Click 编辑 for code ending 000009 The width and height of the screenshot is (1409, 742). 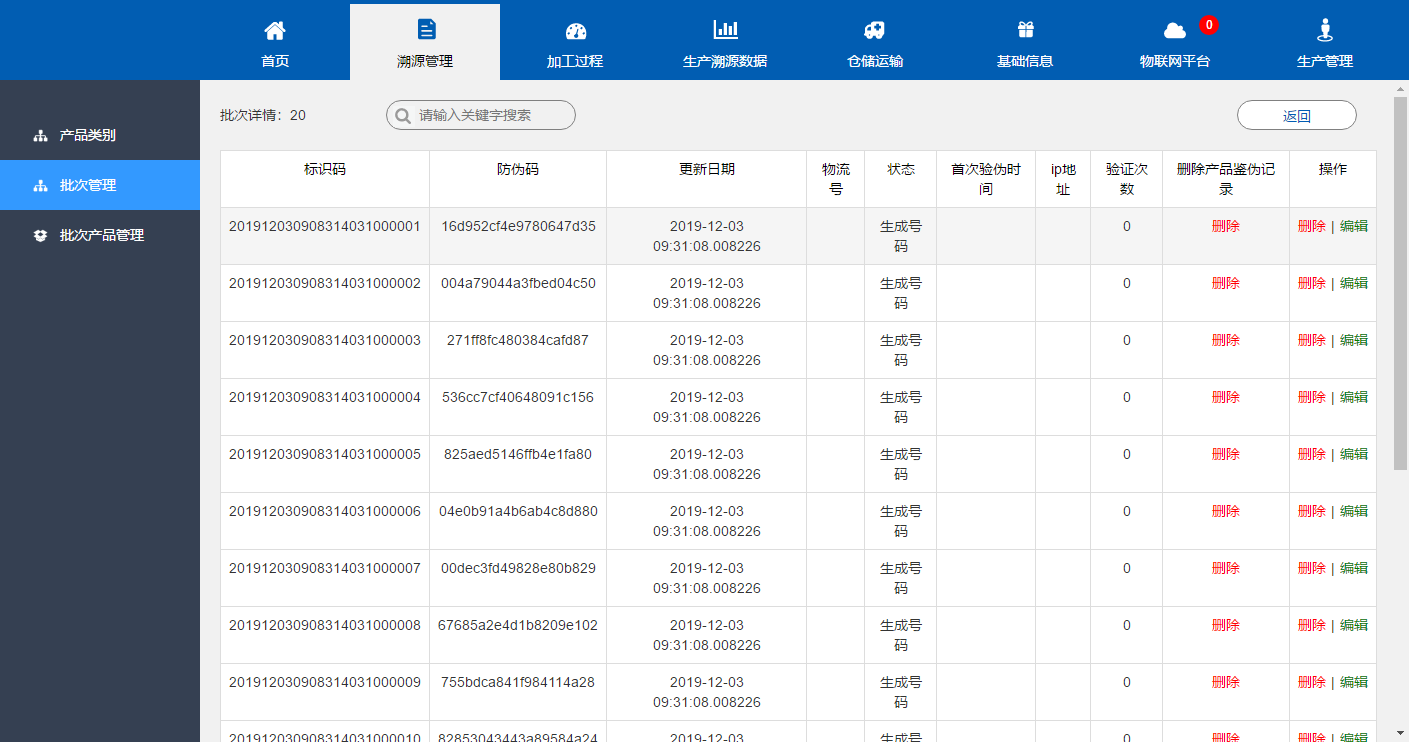click(x=1354, y=682)
